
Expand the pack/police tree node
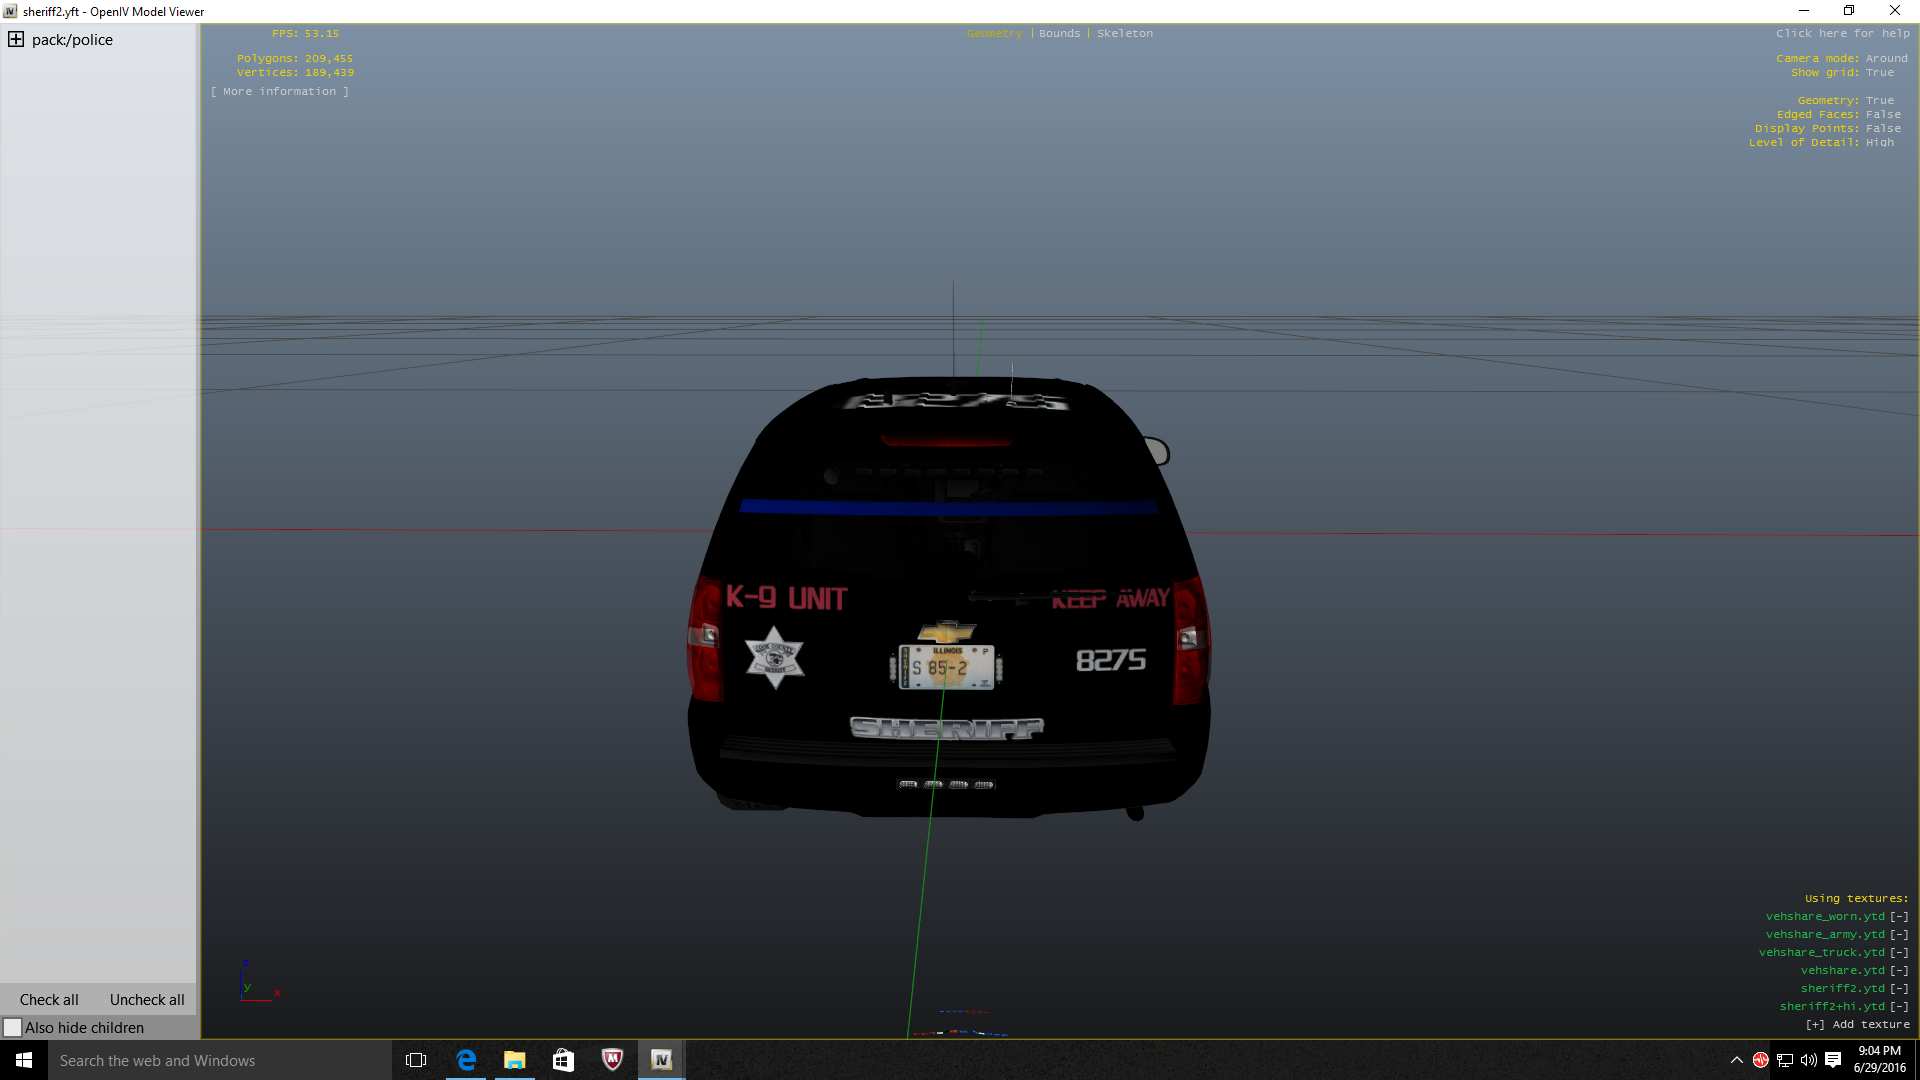(16, 40)
